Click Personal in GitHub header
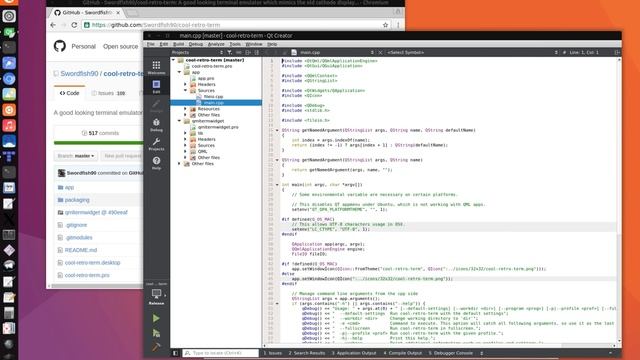 pos(83,47)
